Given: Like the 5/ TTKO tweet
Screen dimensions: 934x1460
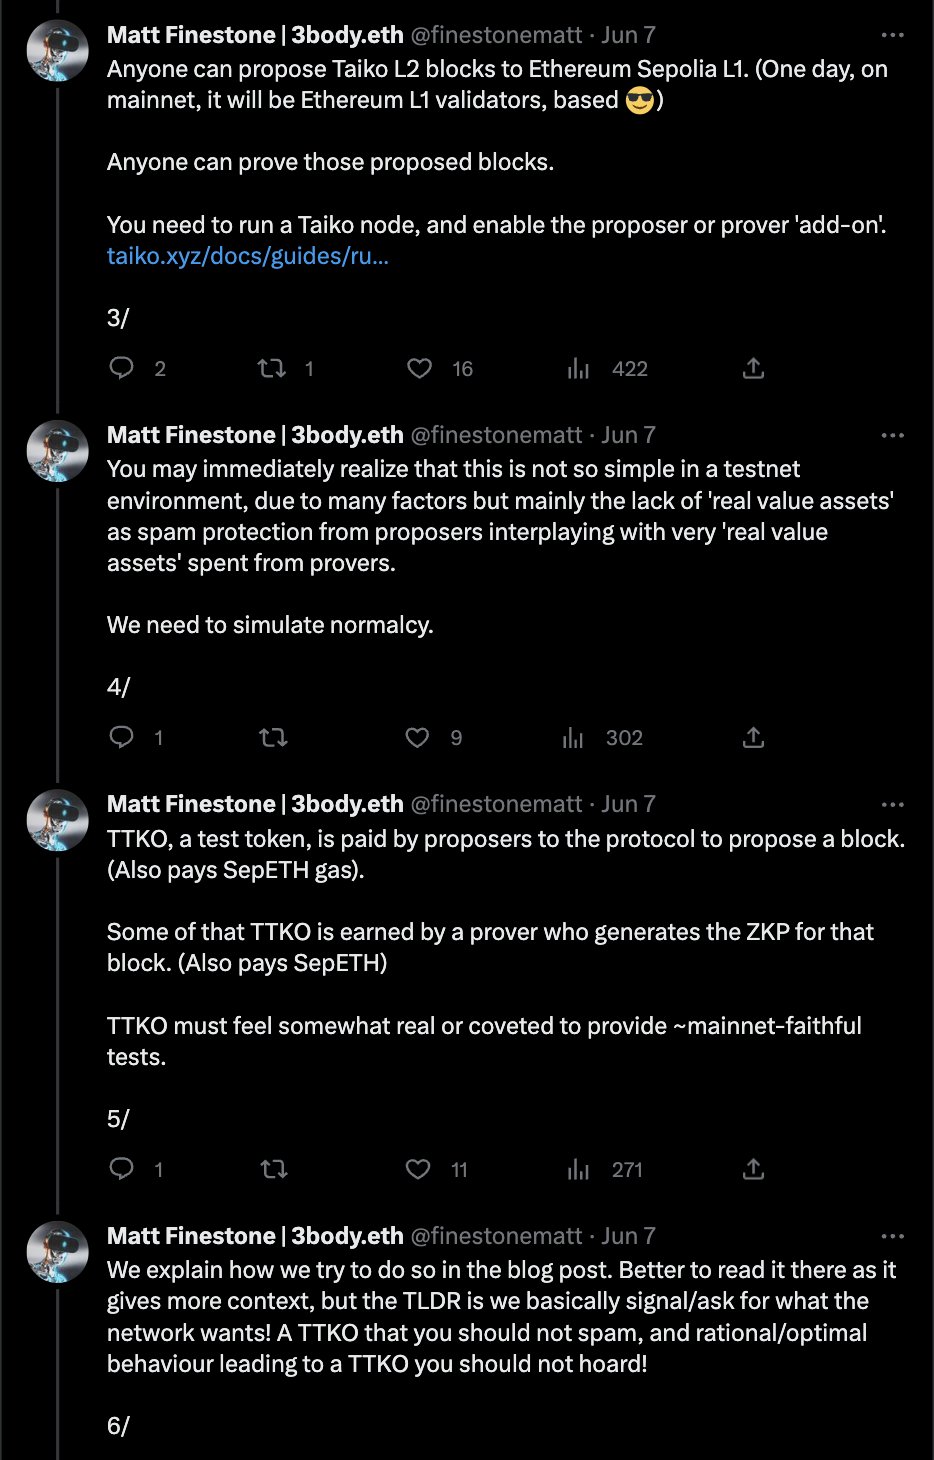Looking at the screenshot, I should click(417, 1169).
